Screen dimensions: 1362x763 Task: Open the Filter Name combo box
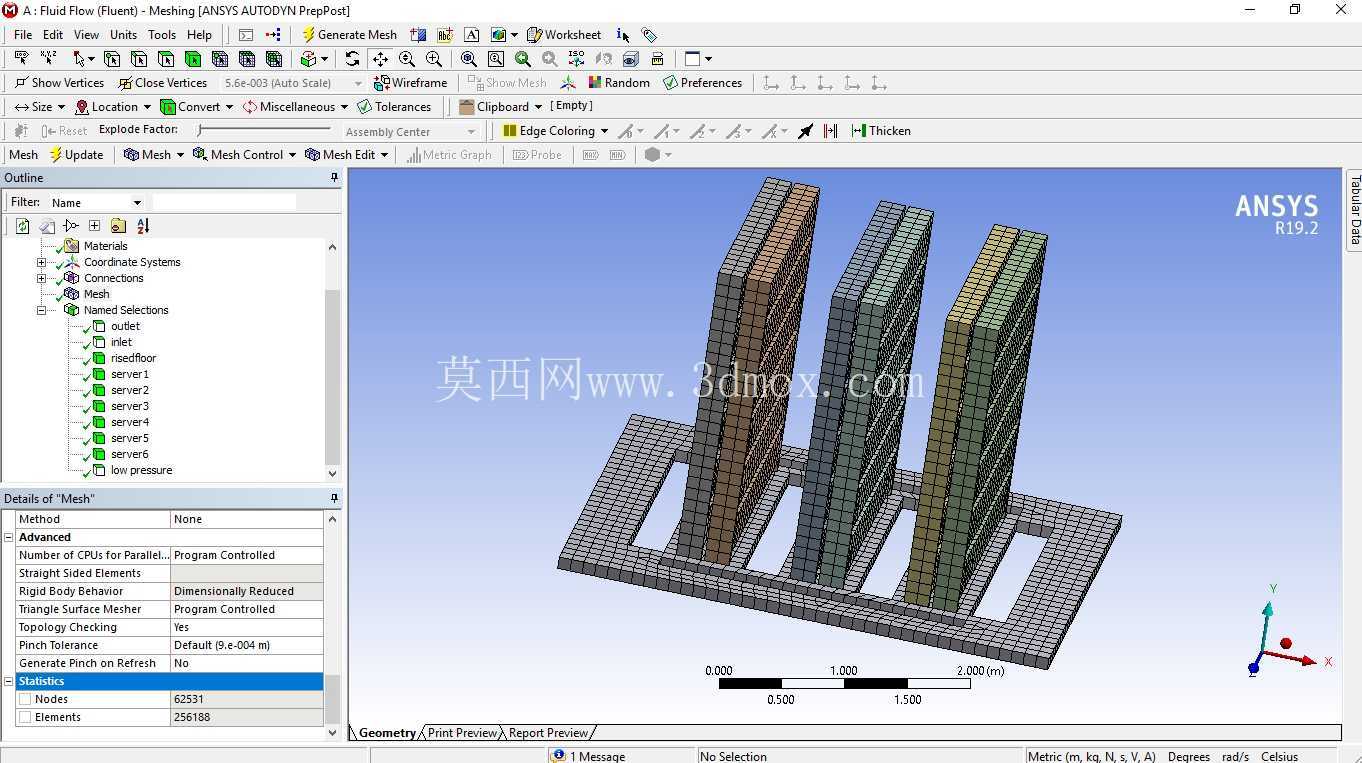pyautogui.click(x=96, y=202)
